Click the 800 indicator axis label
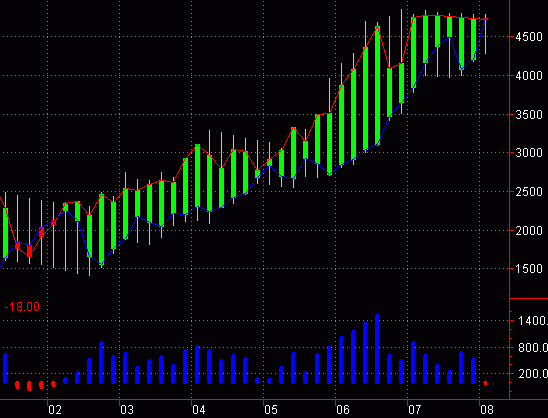Screen dimensions: 548x418 533,347
